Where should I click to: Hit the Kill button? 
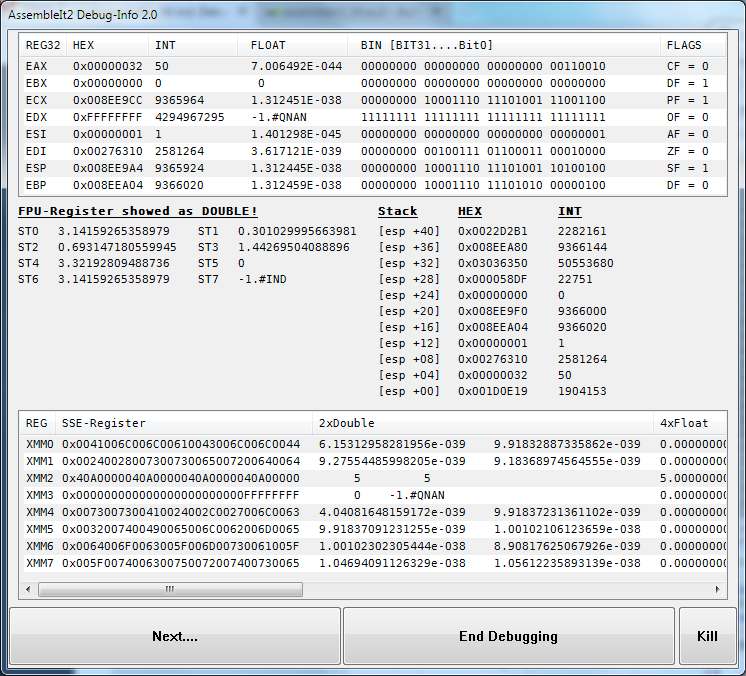pyautogui.click(x=707, y=636)
